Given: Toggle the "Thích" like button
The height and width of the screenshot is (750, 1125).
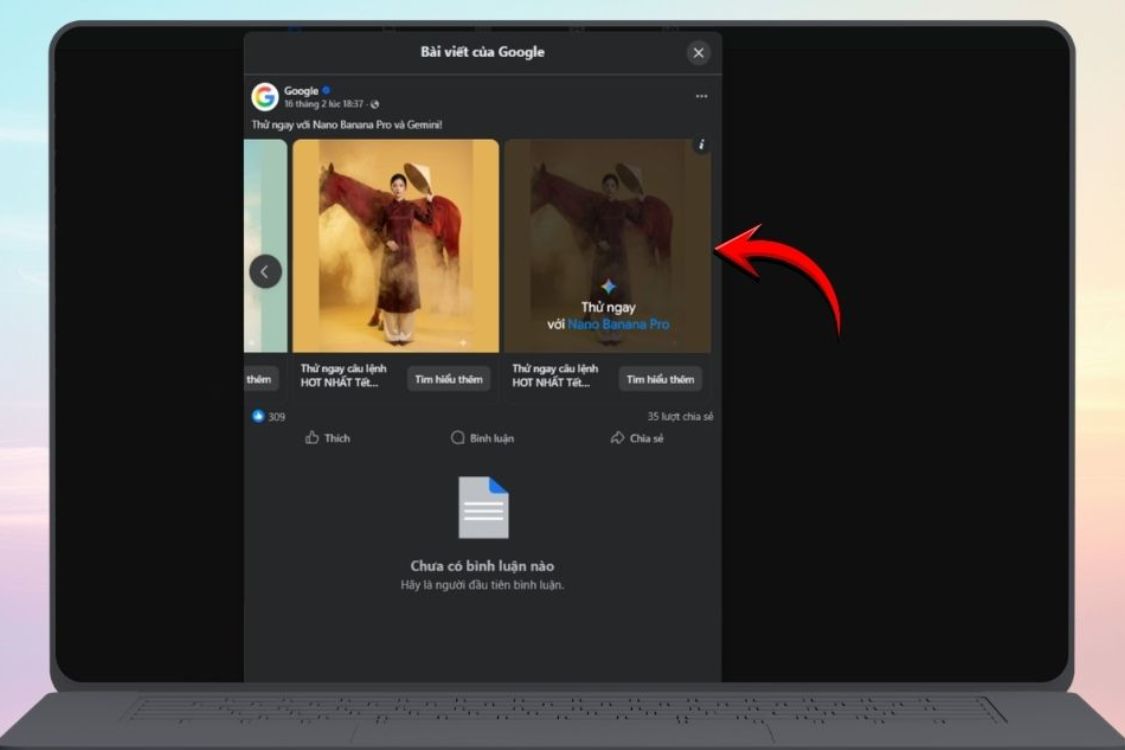Looking at the screenshot, I should [328, 438].
